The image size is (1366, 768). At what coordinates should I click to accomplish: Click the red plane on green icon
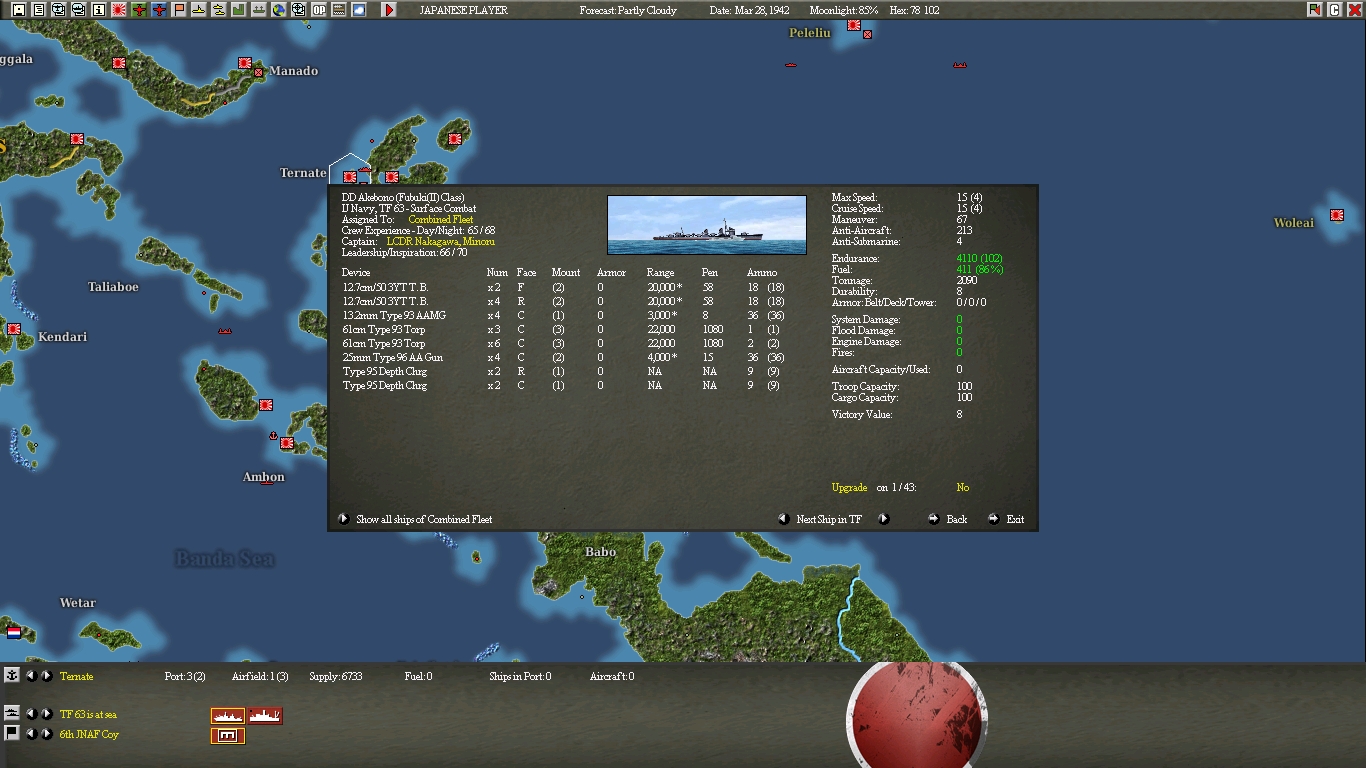pos(139,10)
